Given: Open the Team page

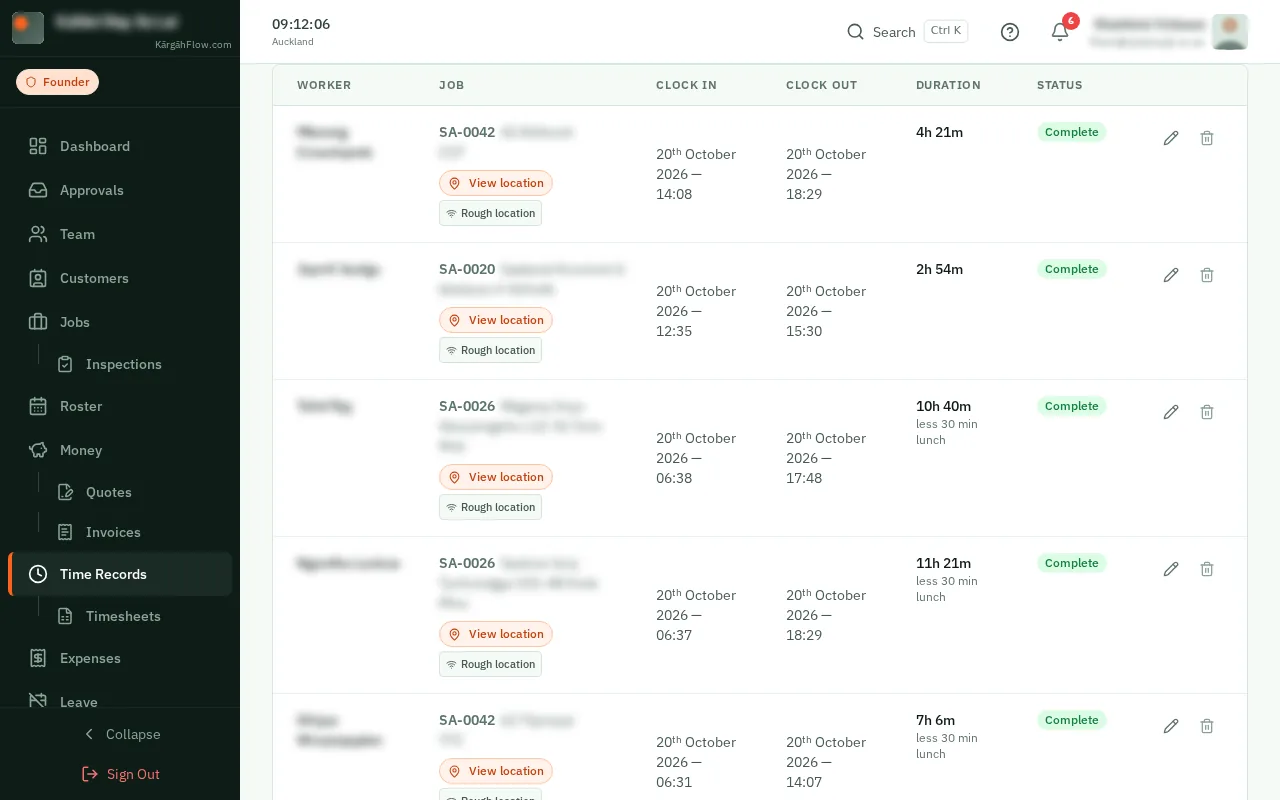Looking at the screenshot, I should [x=120, y=234].
